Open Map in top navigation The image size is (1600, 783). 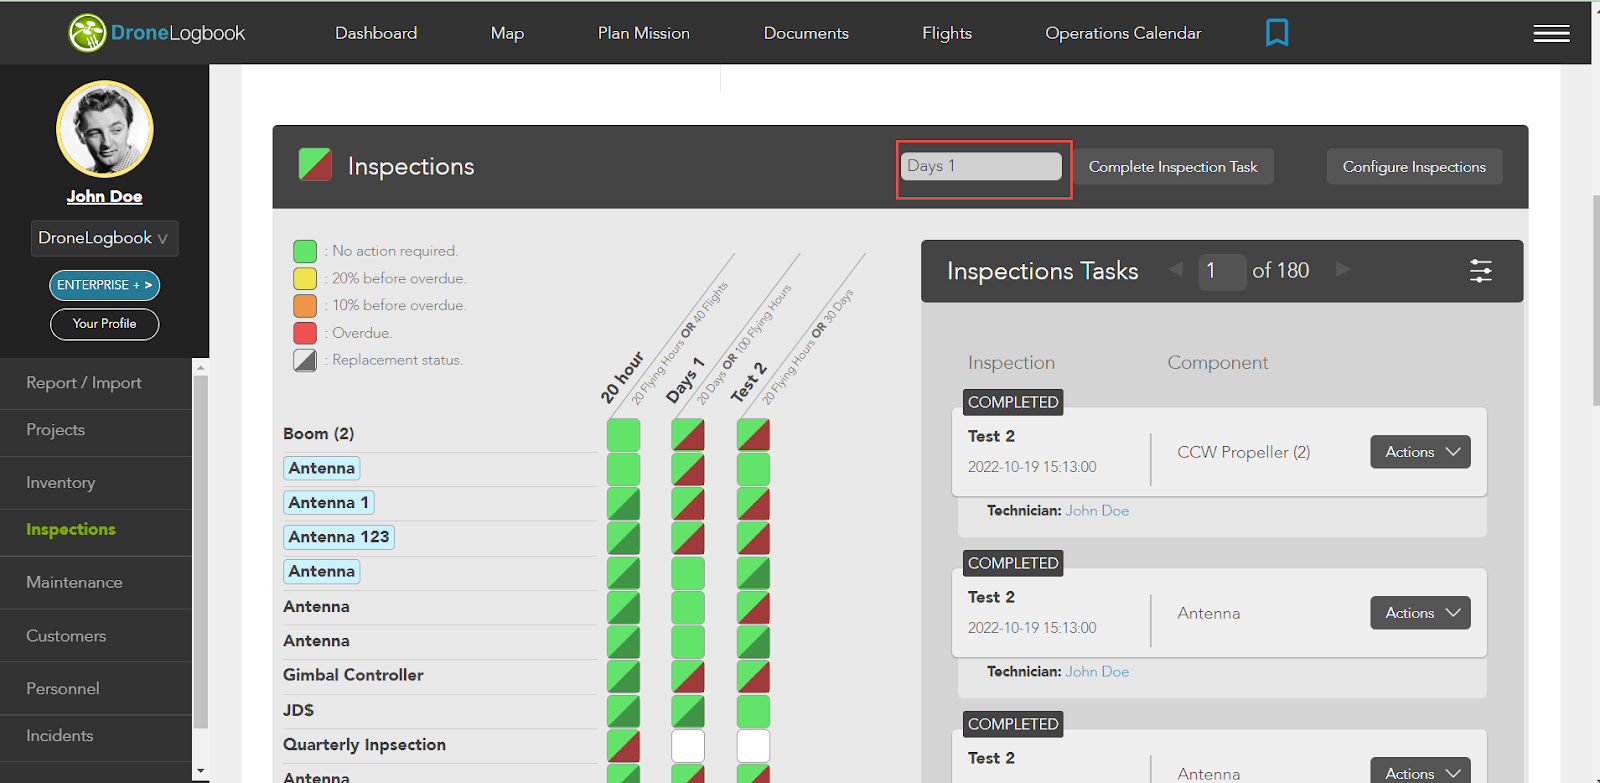tap(507, 33)
